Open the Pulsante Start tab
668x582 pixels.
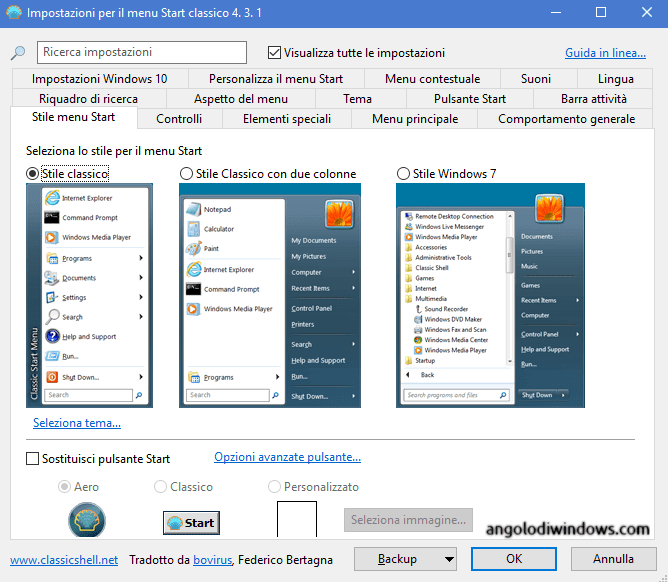coord(469,98)
